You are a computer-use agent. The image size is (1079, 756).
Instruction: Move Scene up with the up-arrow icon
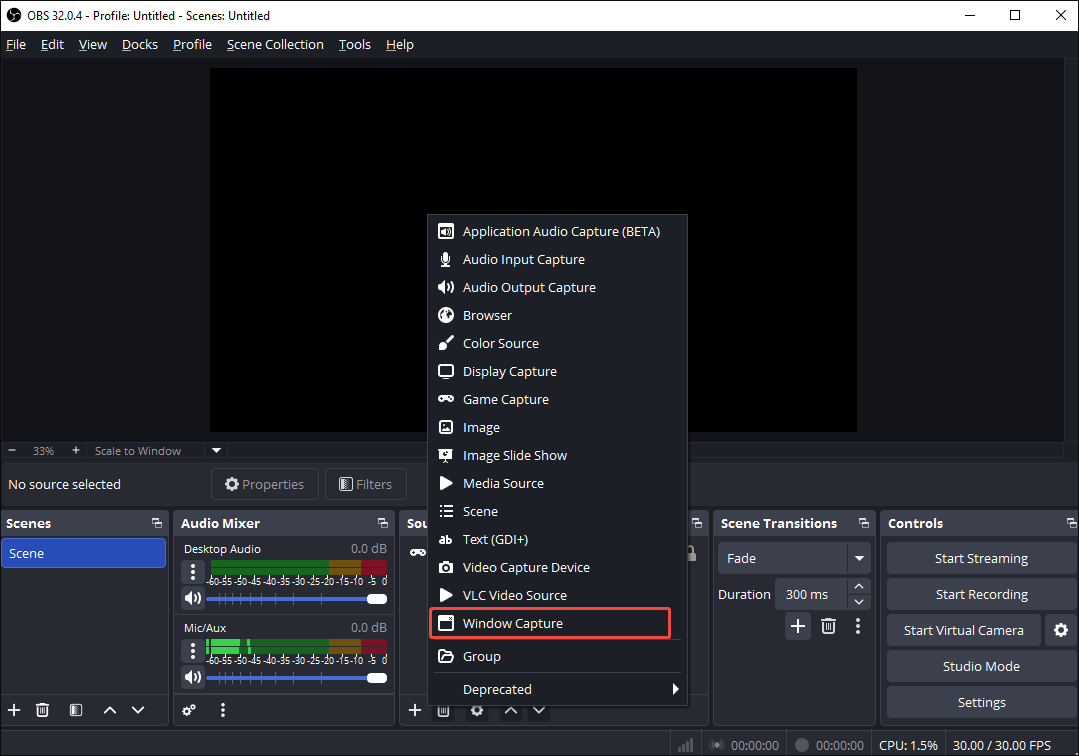pos(109,710)
